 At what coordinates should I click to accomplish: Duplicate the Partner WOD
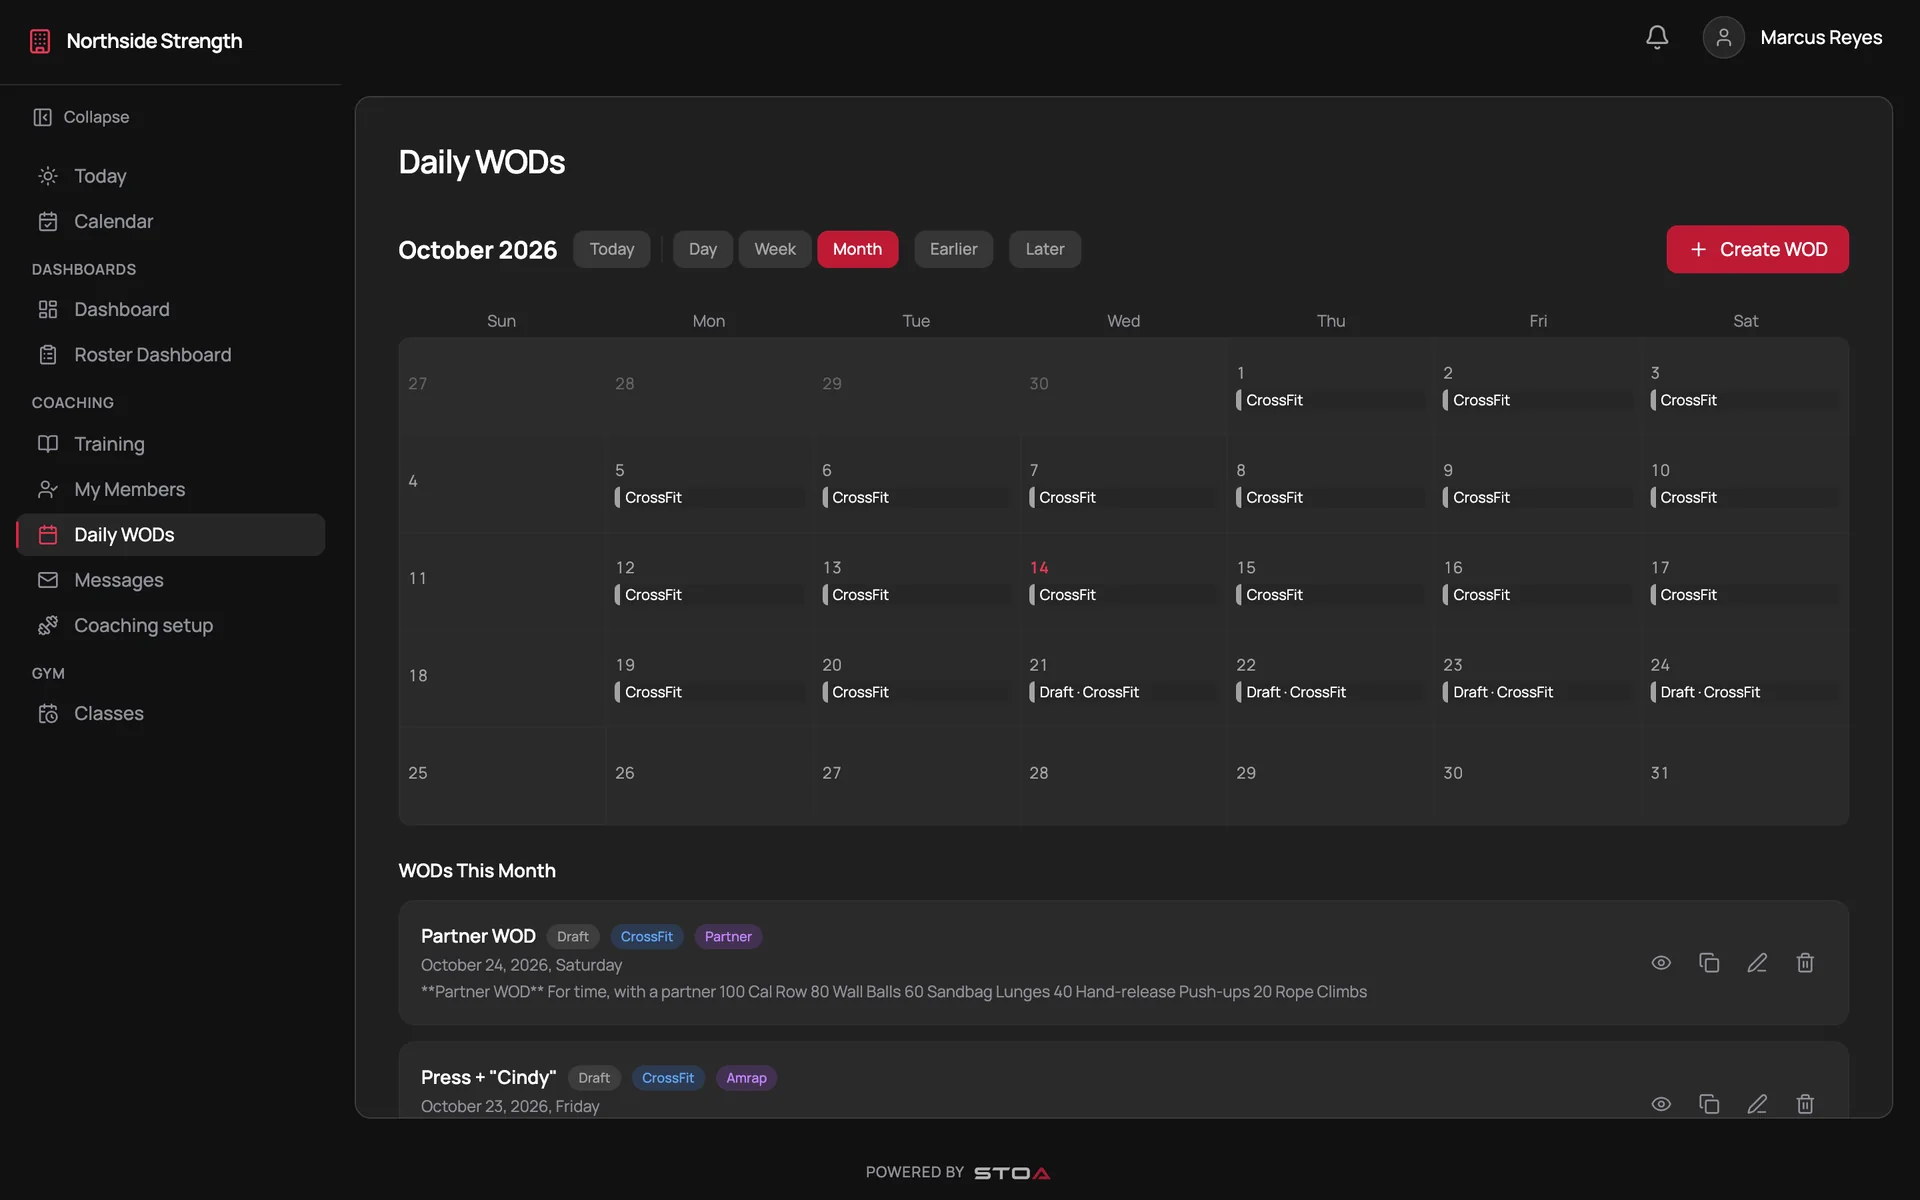click(x=1709, y=963)
